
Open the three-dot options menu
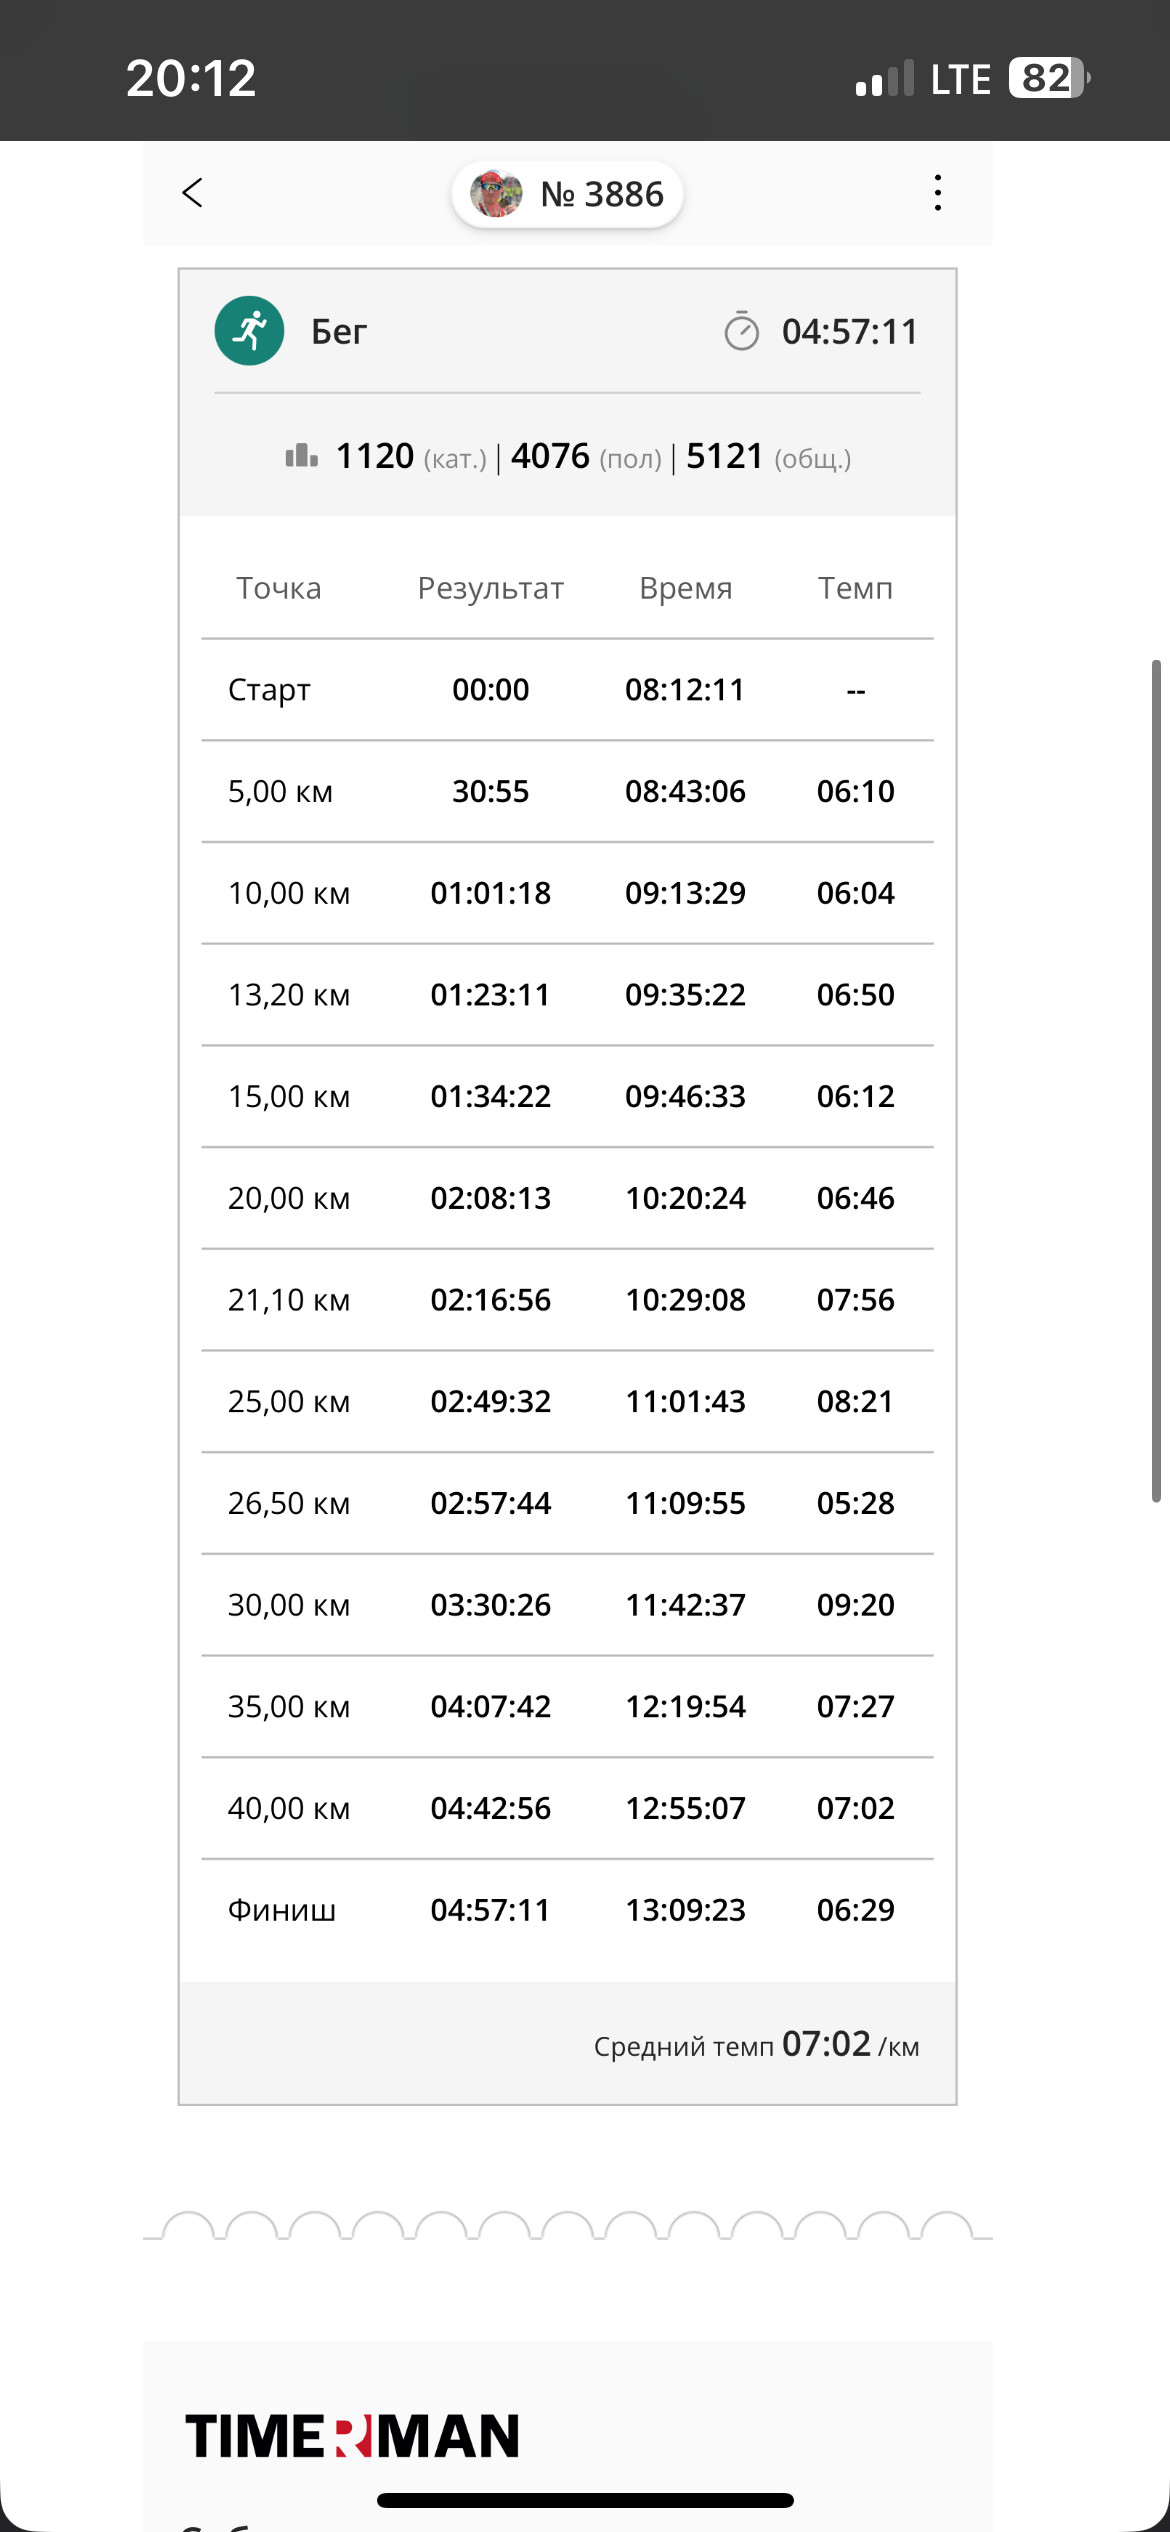click(937, 193)
